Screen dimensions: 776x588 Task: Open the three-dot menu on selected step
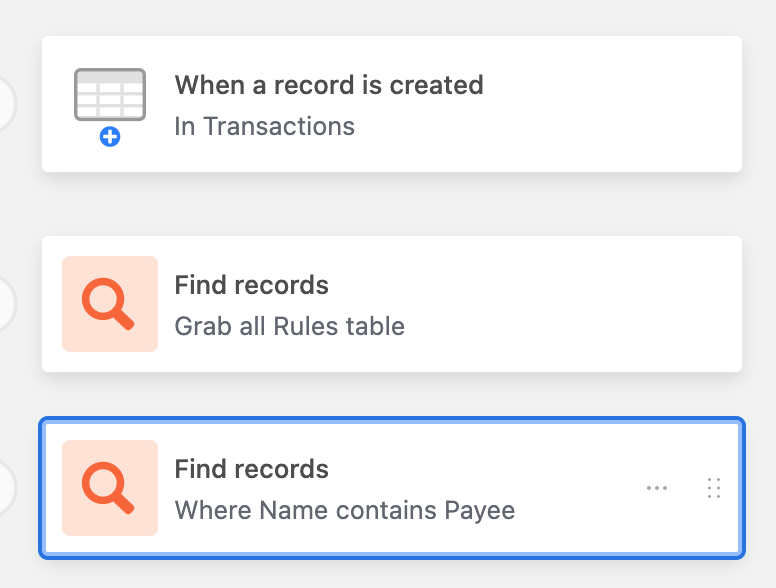click(657, 488)
